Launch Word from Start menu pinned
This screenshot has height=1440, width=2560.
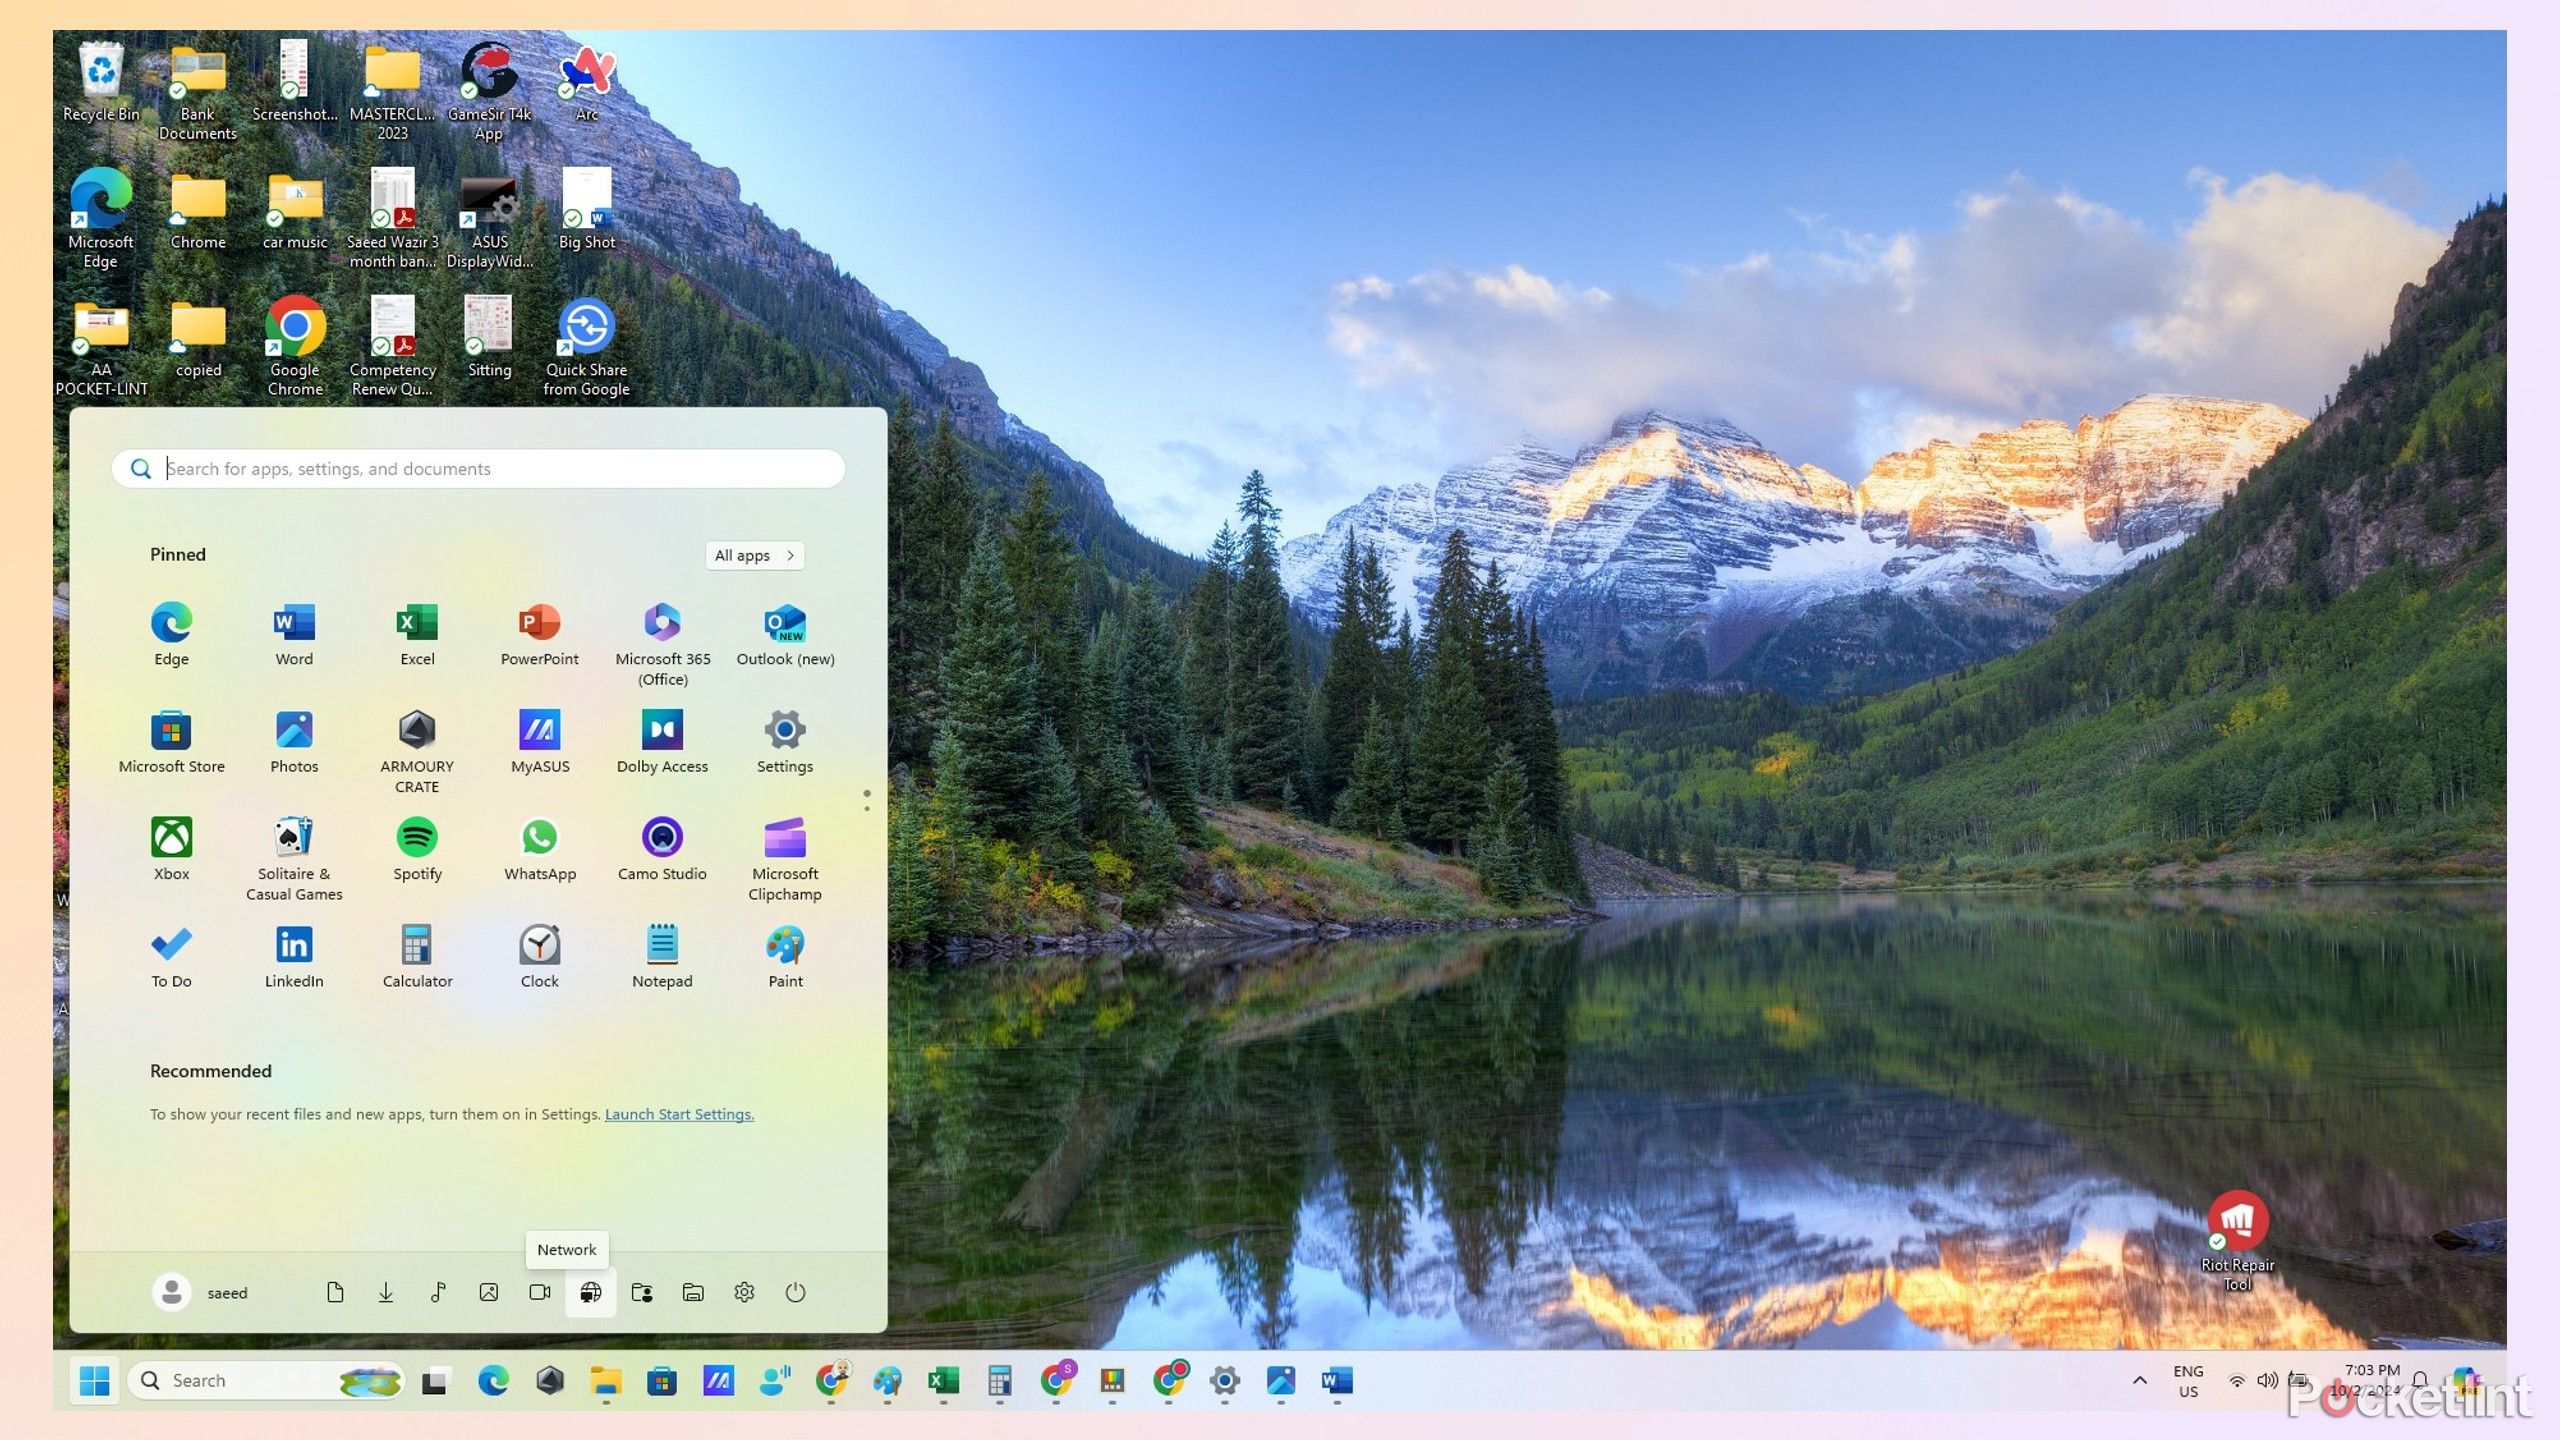coord(294,634)
